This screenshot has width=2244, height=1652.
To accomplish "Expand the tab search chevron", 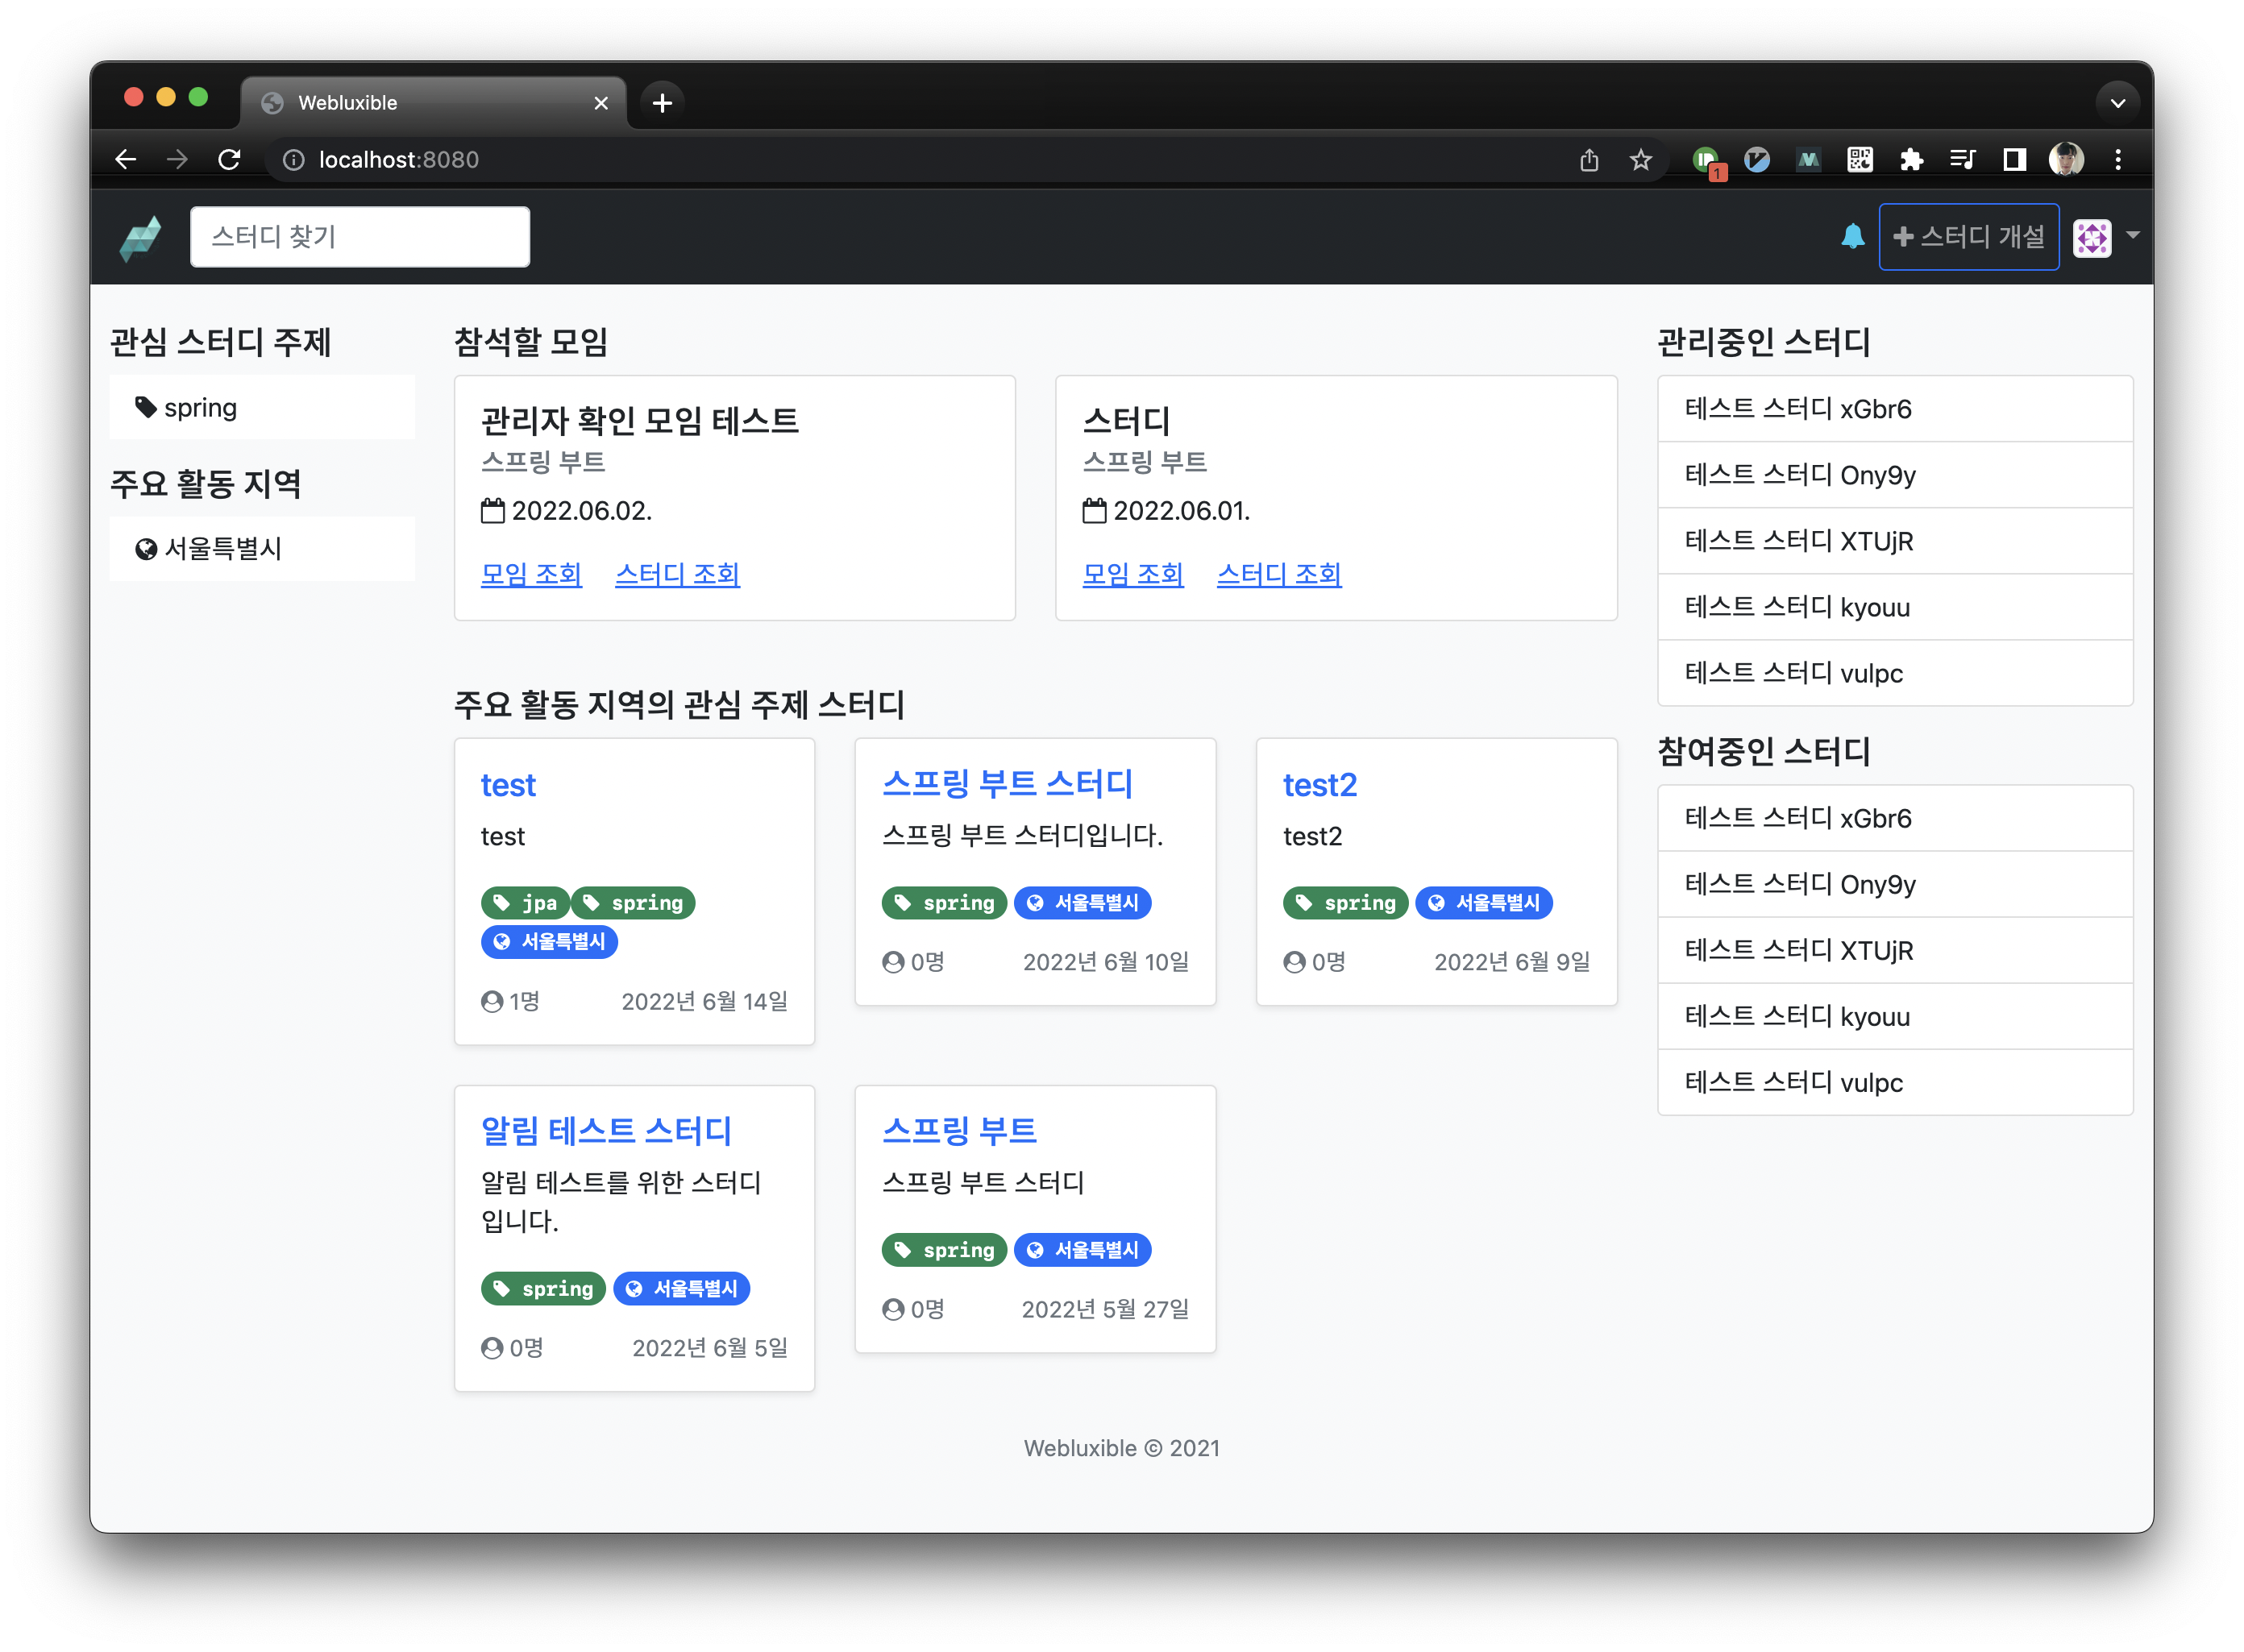I will [2117, 103].
